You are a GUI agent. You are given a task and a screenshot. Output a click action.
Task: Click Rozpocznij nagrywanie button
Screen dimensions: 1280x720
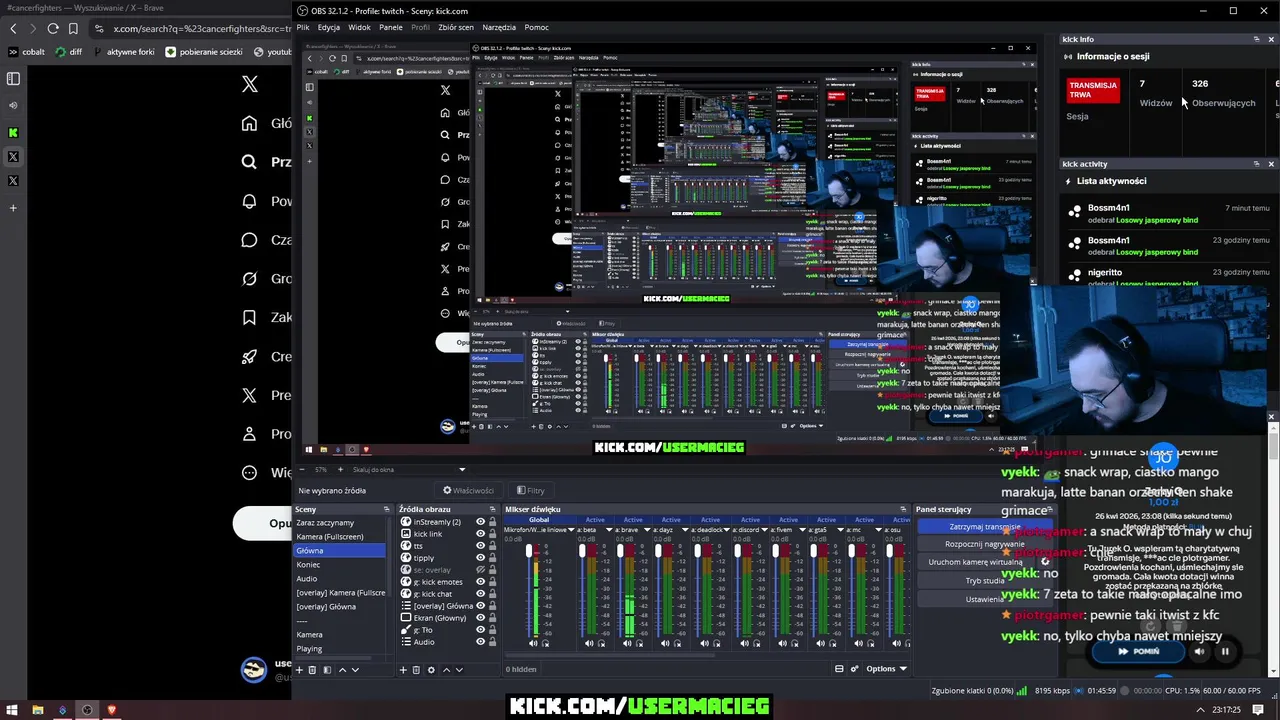coord(985,544)
